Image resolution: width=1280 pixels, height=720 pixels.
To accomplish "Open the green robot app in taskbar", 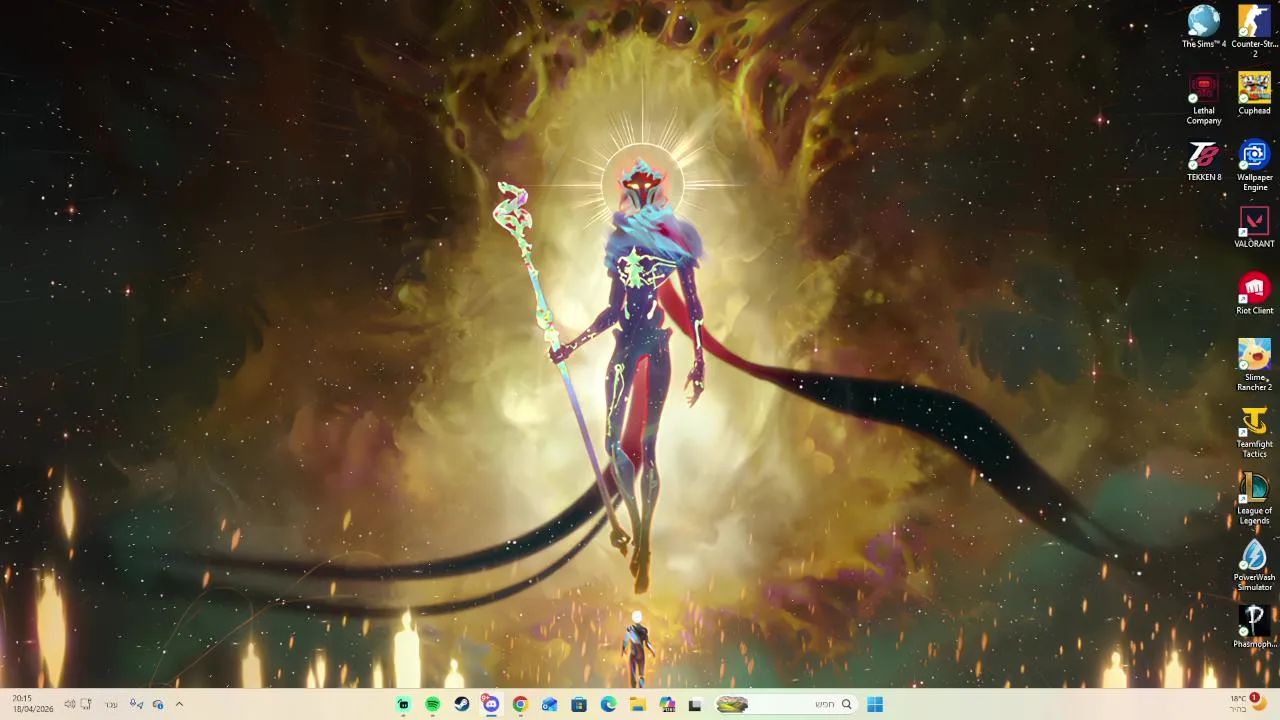I will [x=403, y=705].
